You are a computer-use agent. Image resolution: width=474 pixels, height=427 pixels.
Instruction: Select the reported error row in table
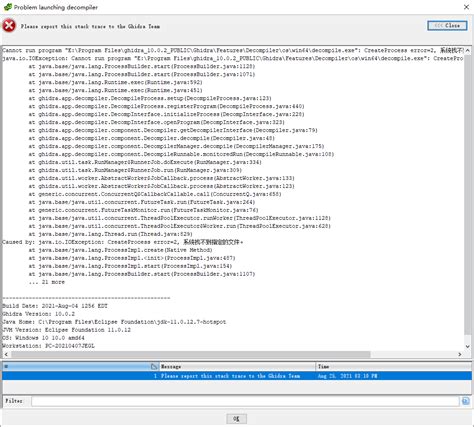click(x=237, y=376)
